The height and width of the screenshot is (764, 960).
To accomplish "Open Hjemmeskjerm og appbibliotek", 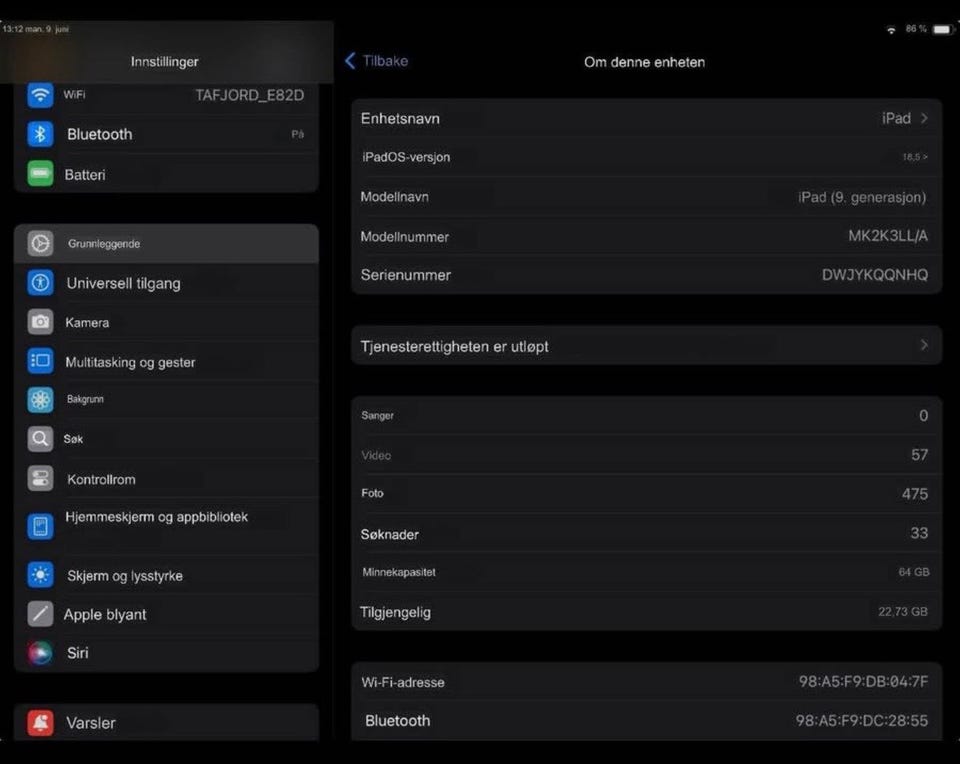I will tap(167, 526).
